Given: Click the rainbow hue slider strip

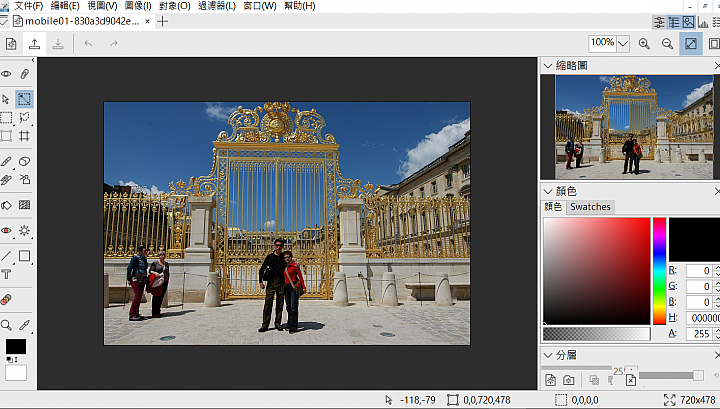Looking at the screenshot, I should click(x=659, y=271).
